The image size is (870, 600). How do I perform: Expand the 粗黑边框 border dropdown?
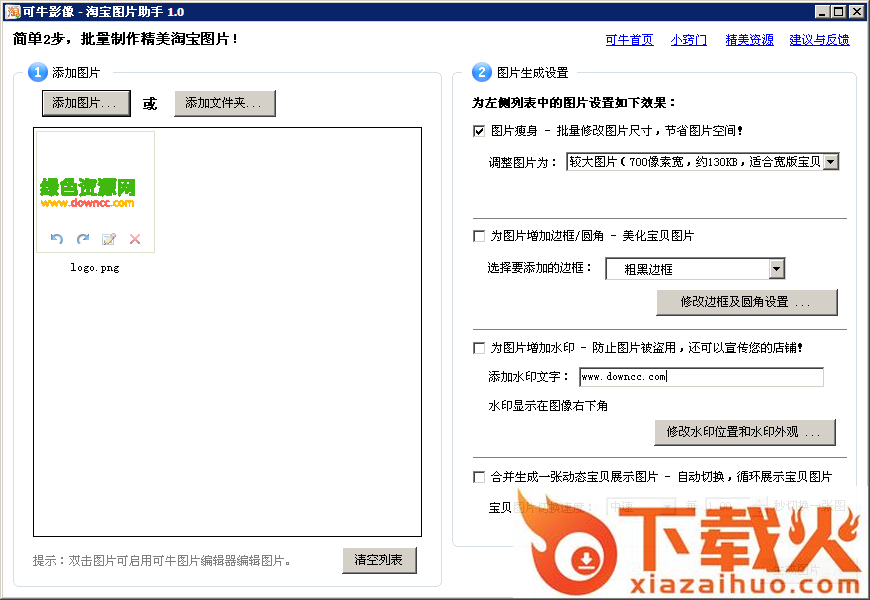pyautogui.click(x=777, y=269)
